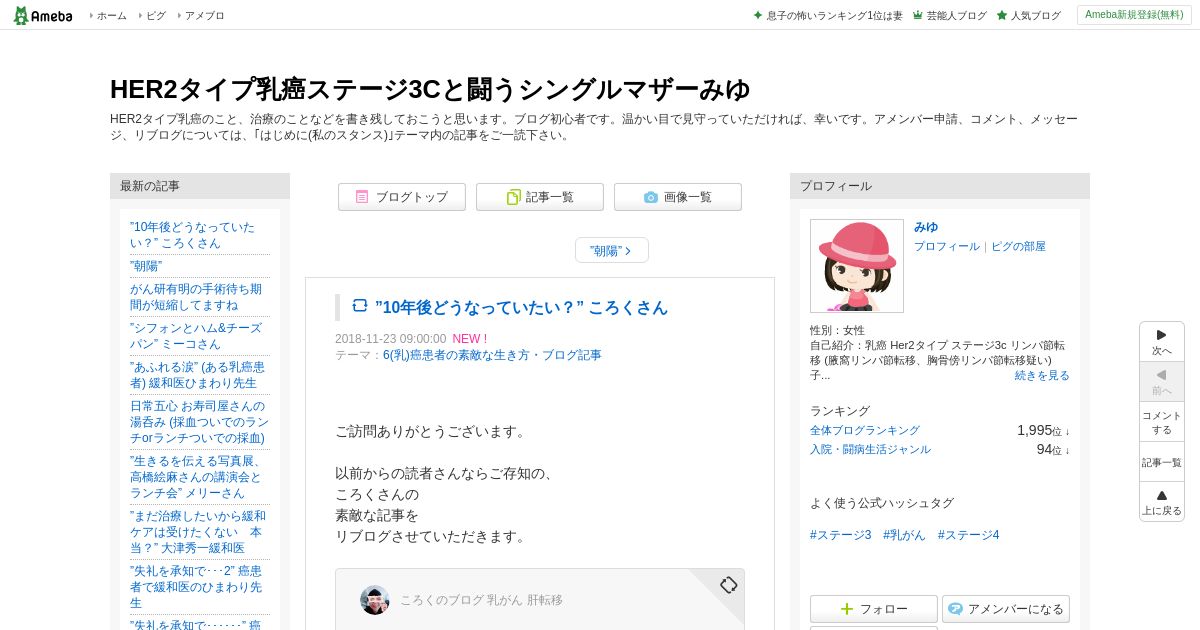Open ホーム in the top navigation
Image resolution: width=1200 pixels, height=630 pixels.
pos(111,15)
